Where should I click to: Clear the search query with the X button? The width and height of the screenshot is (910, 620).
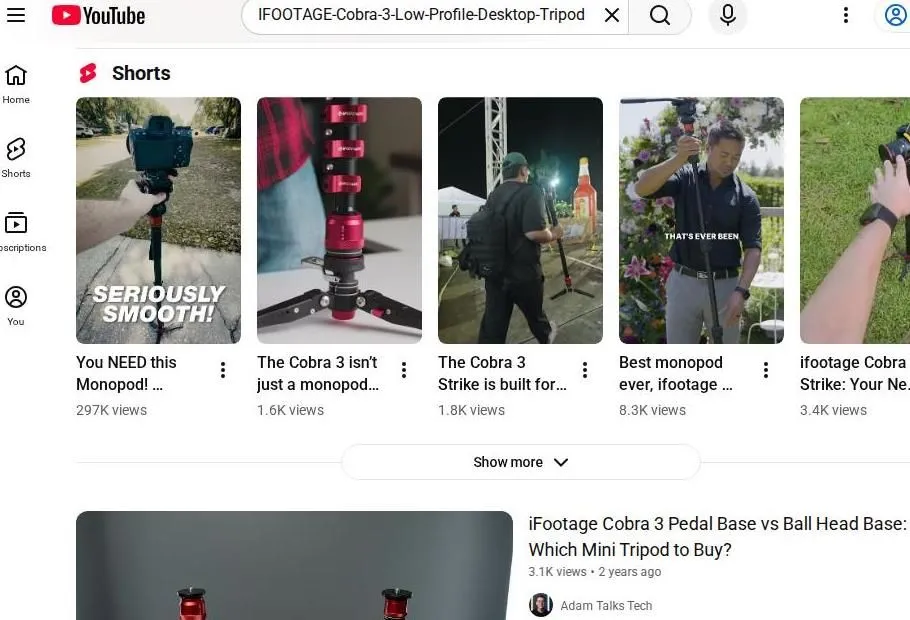pyautogui.click(x=612, y=15)
